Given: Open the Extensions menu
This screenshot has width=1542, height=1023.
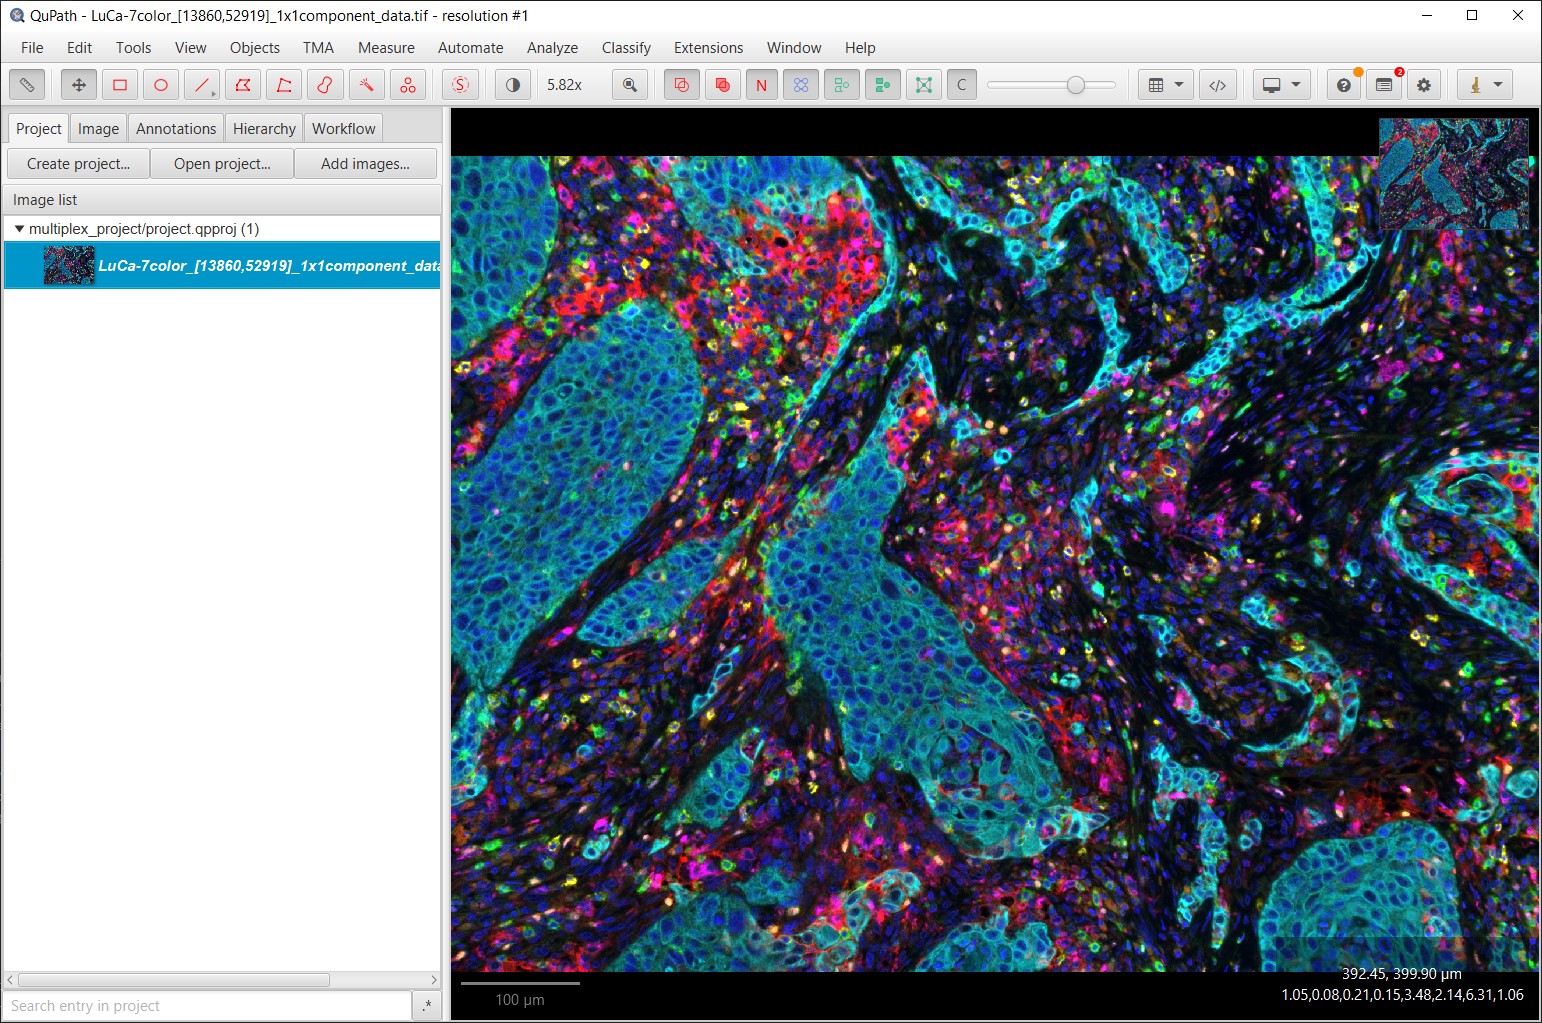Looking at the screenshot, I should (708, 47).
